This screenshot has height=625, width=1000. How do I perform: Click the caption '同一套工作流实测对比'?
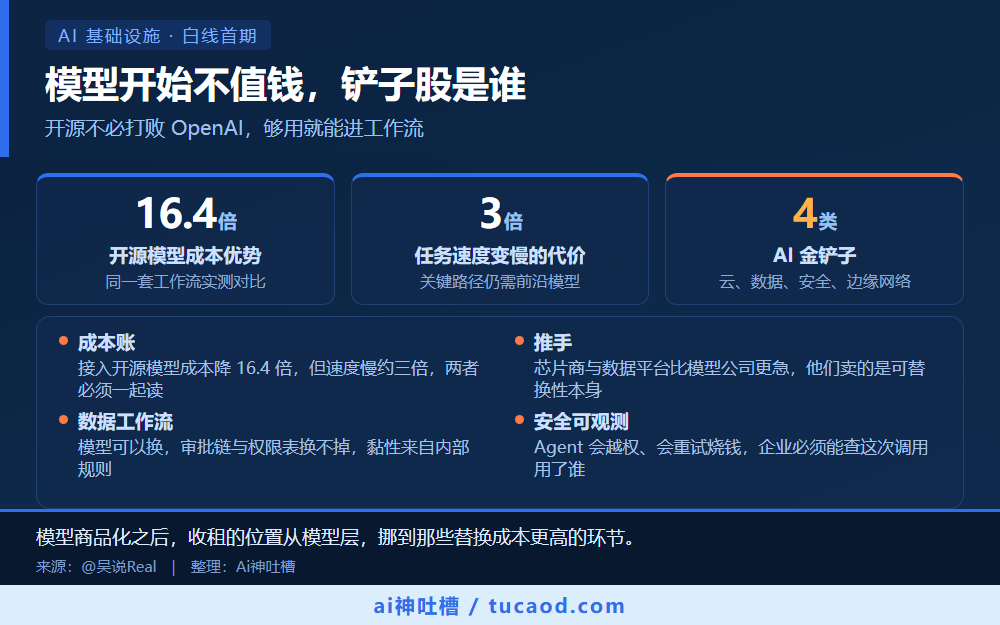coord(186,282)
